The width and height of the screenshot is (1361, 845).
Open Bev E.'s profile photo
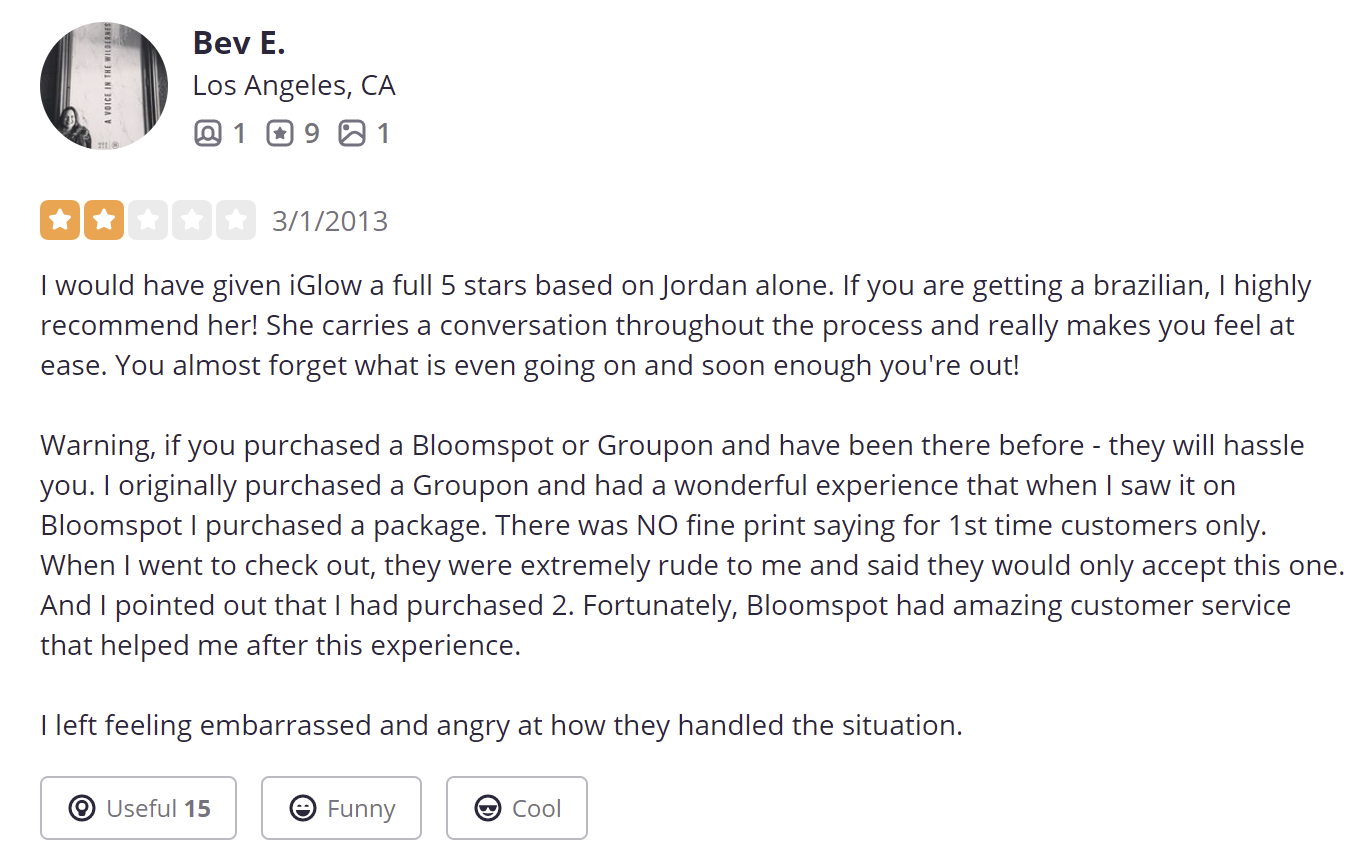point(104,86)
